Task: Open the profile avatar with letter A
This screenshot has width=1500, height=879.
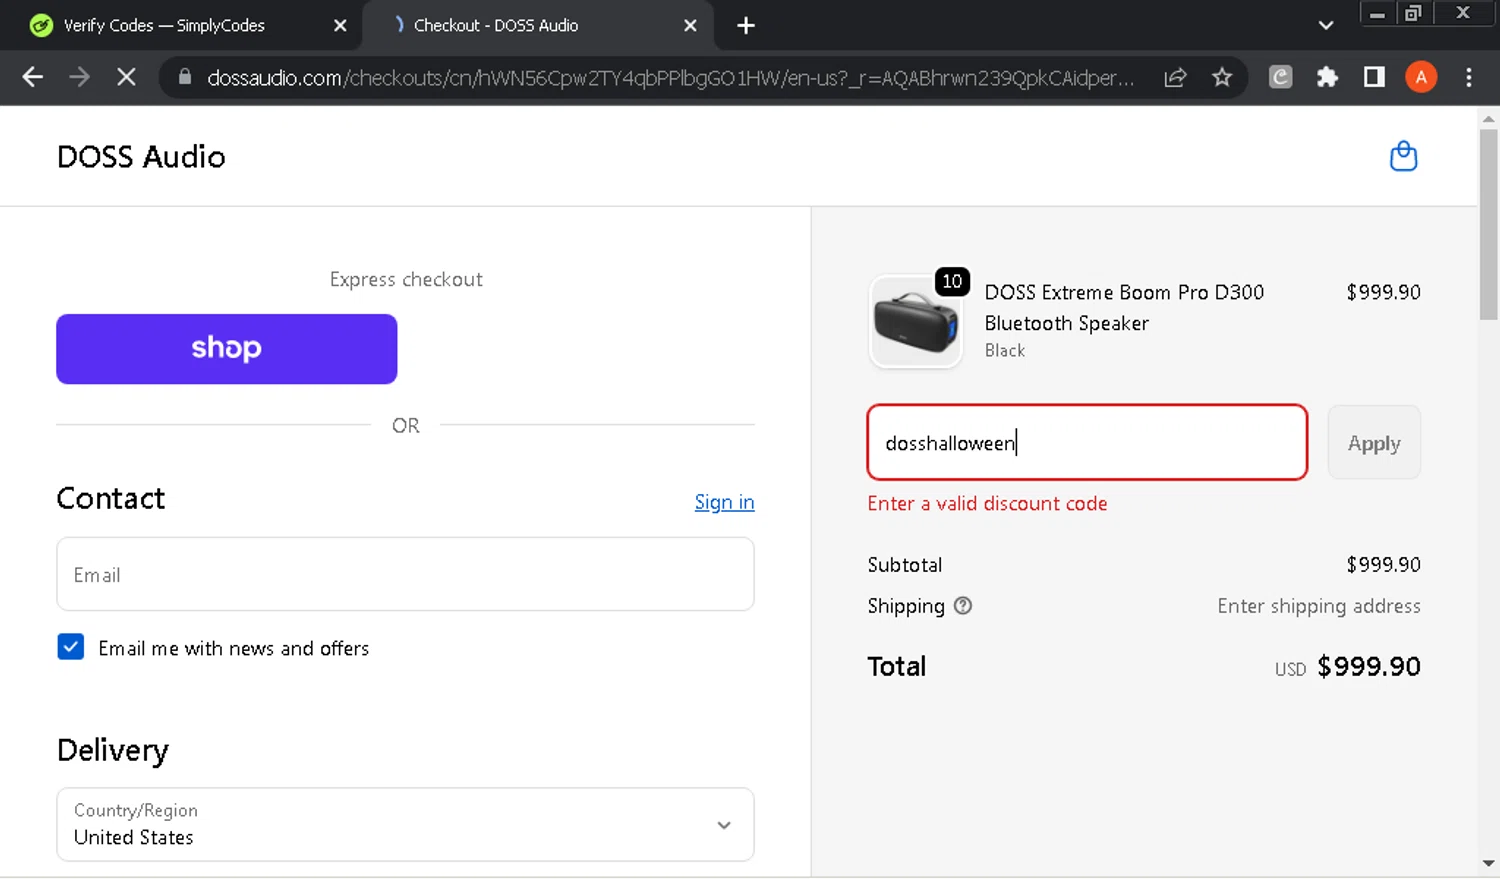Action: click(1421, 77)
